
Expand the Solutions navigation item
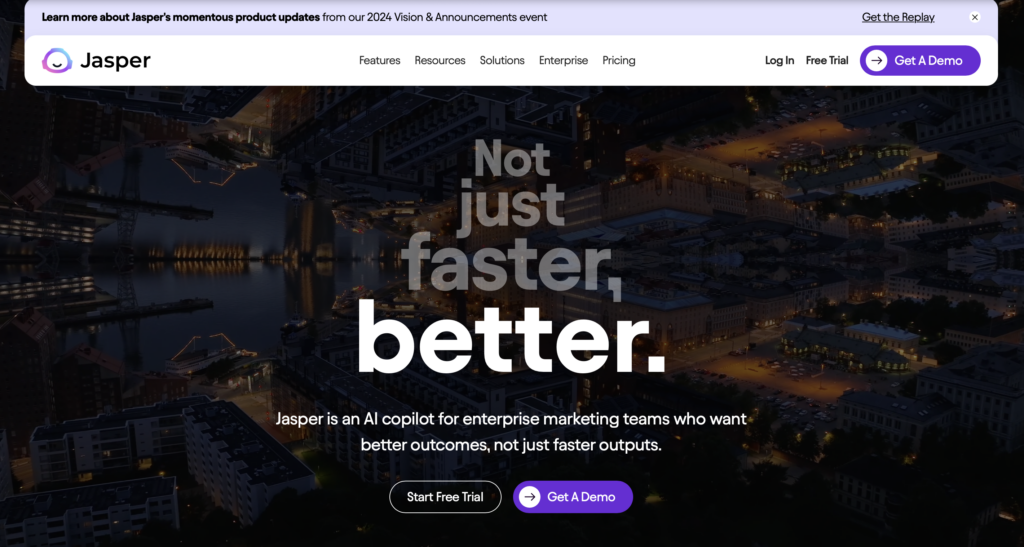pos(502,61)
